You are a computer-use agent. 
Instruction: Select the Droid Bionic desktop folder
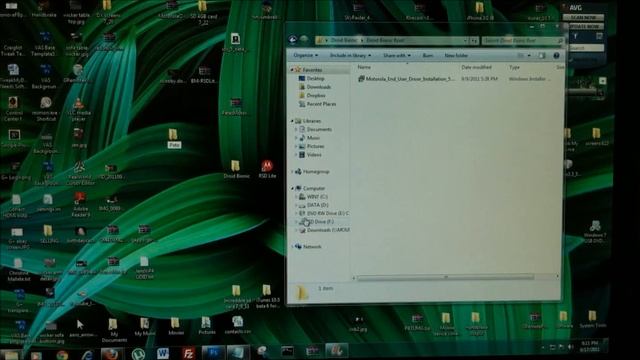[236, 169]
